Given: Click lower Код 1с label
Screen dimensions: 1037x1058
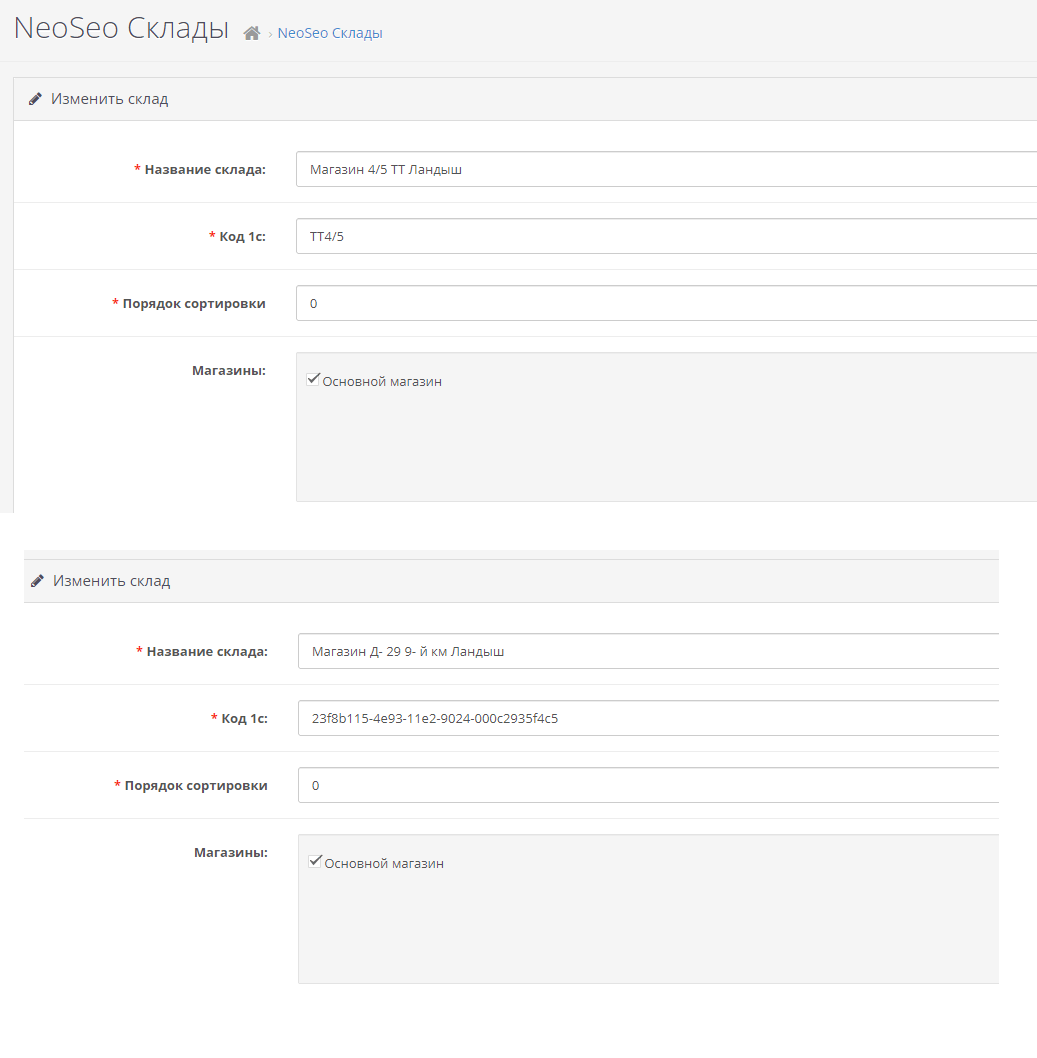Looking at the screenshot, I should [244, 719].
